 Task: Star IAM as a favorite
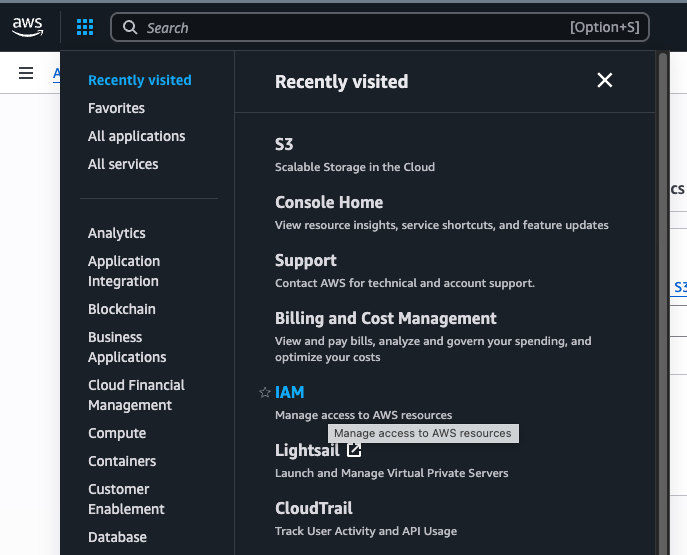pyautogui.click(x=265, y=393)
